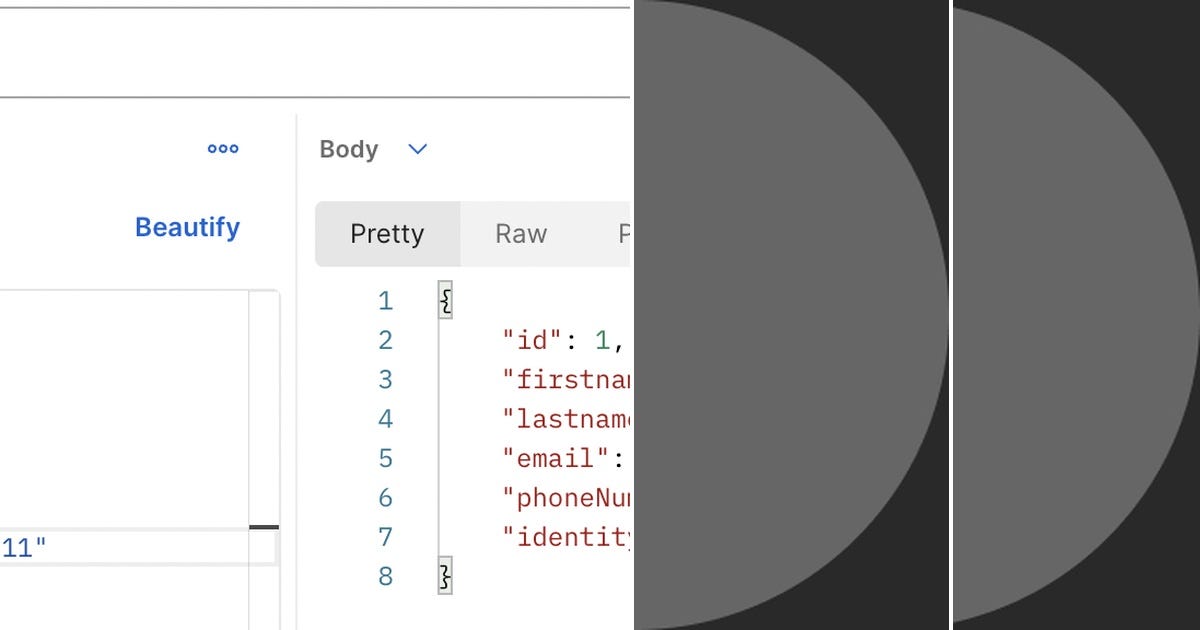The image size is (1200, 630).
Task: Click the Beautify link
Action: (187, 227)
